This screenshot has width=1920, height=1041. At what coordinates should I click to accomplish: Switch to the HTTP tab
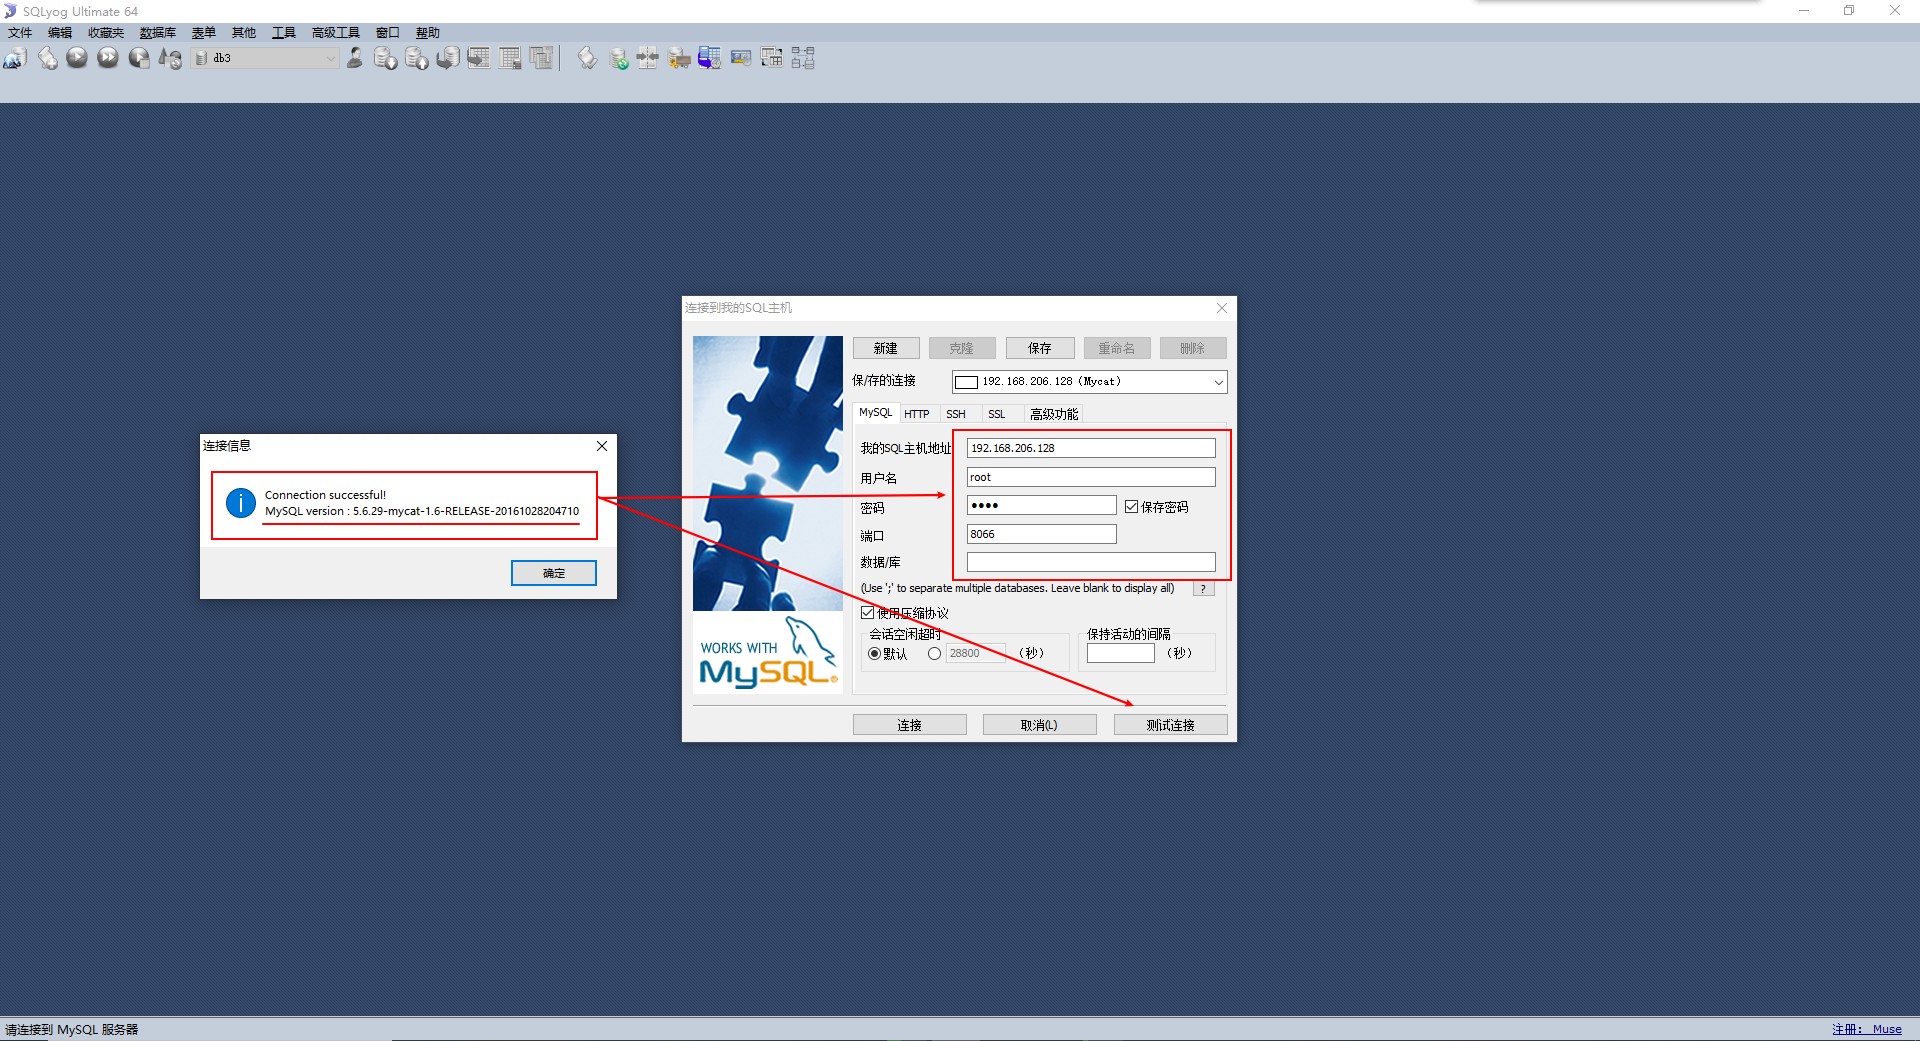[x=917, y=414]
